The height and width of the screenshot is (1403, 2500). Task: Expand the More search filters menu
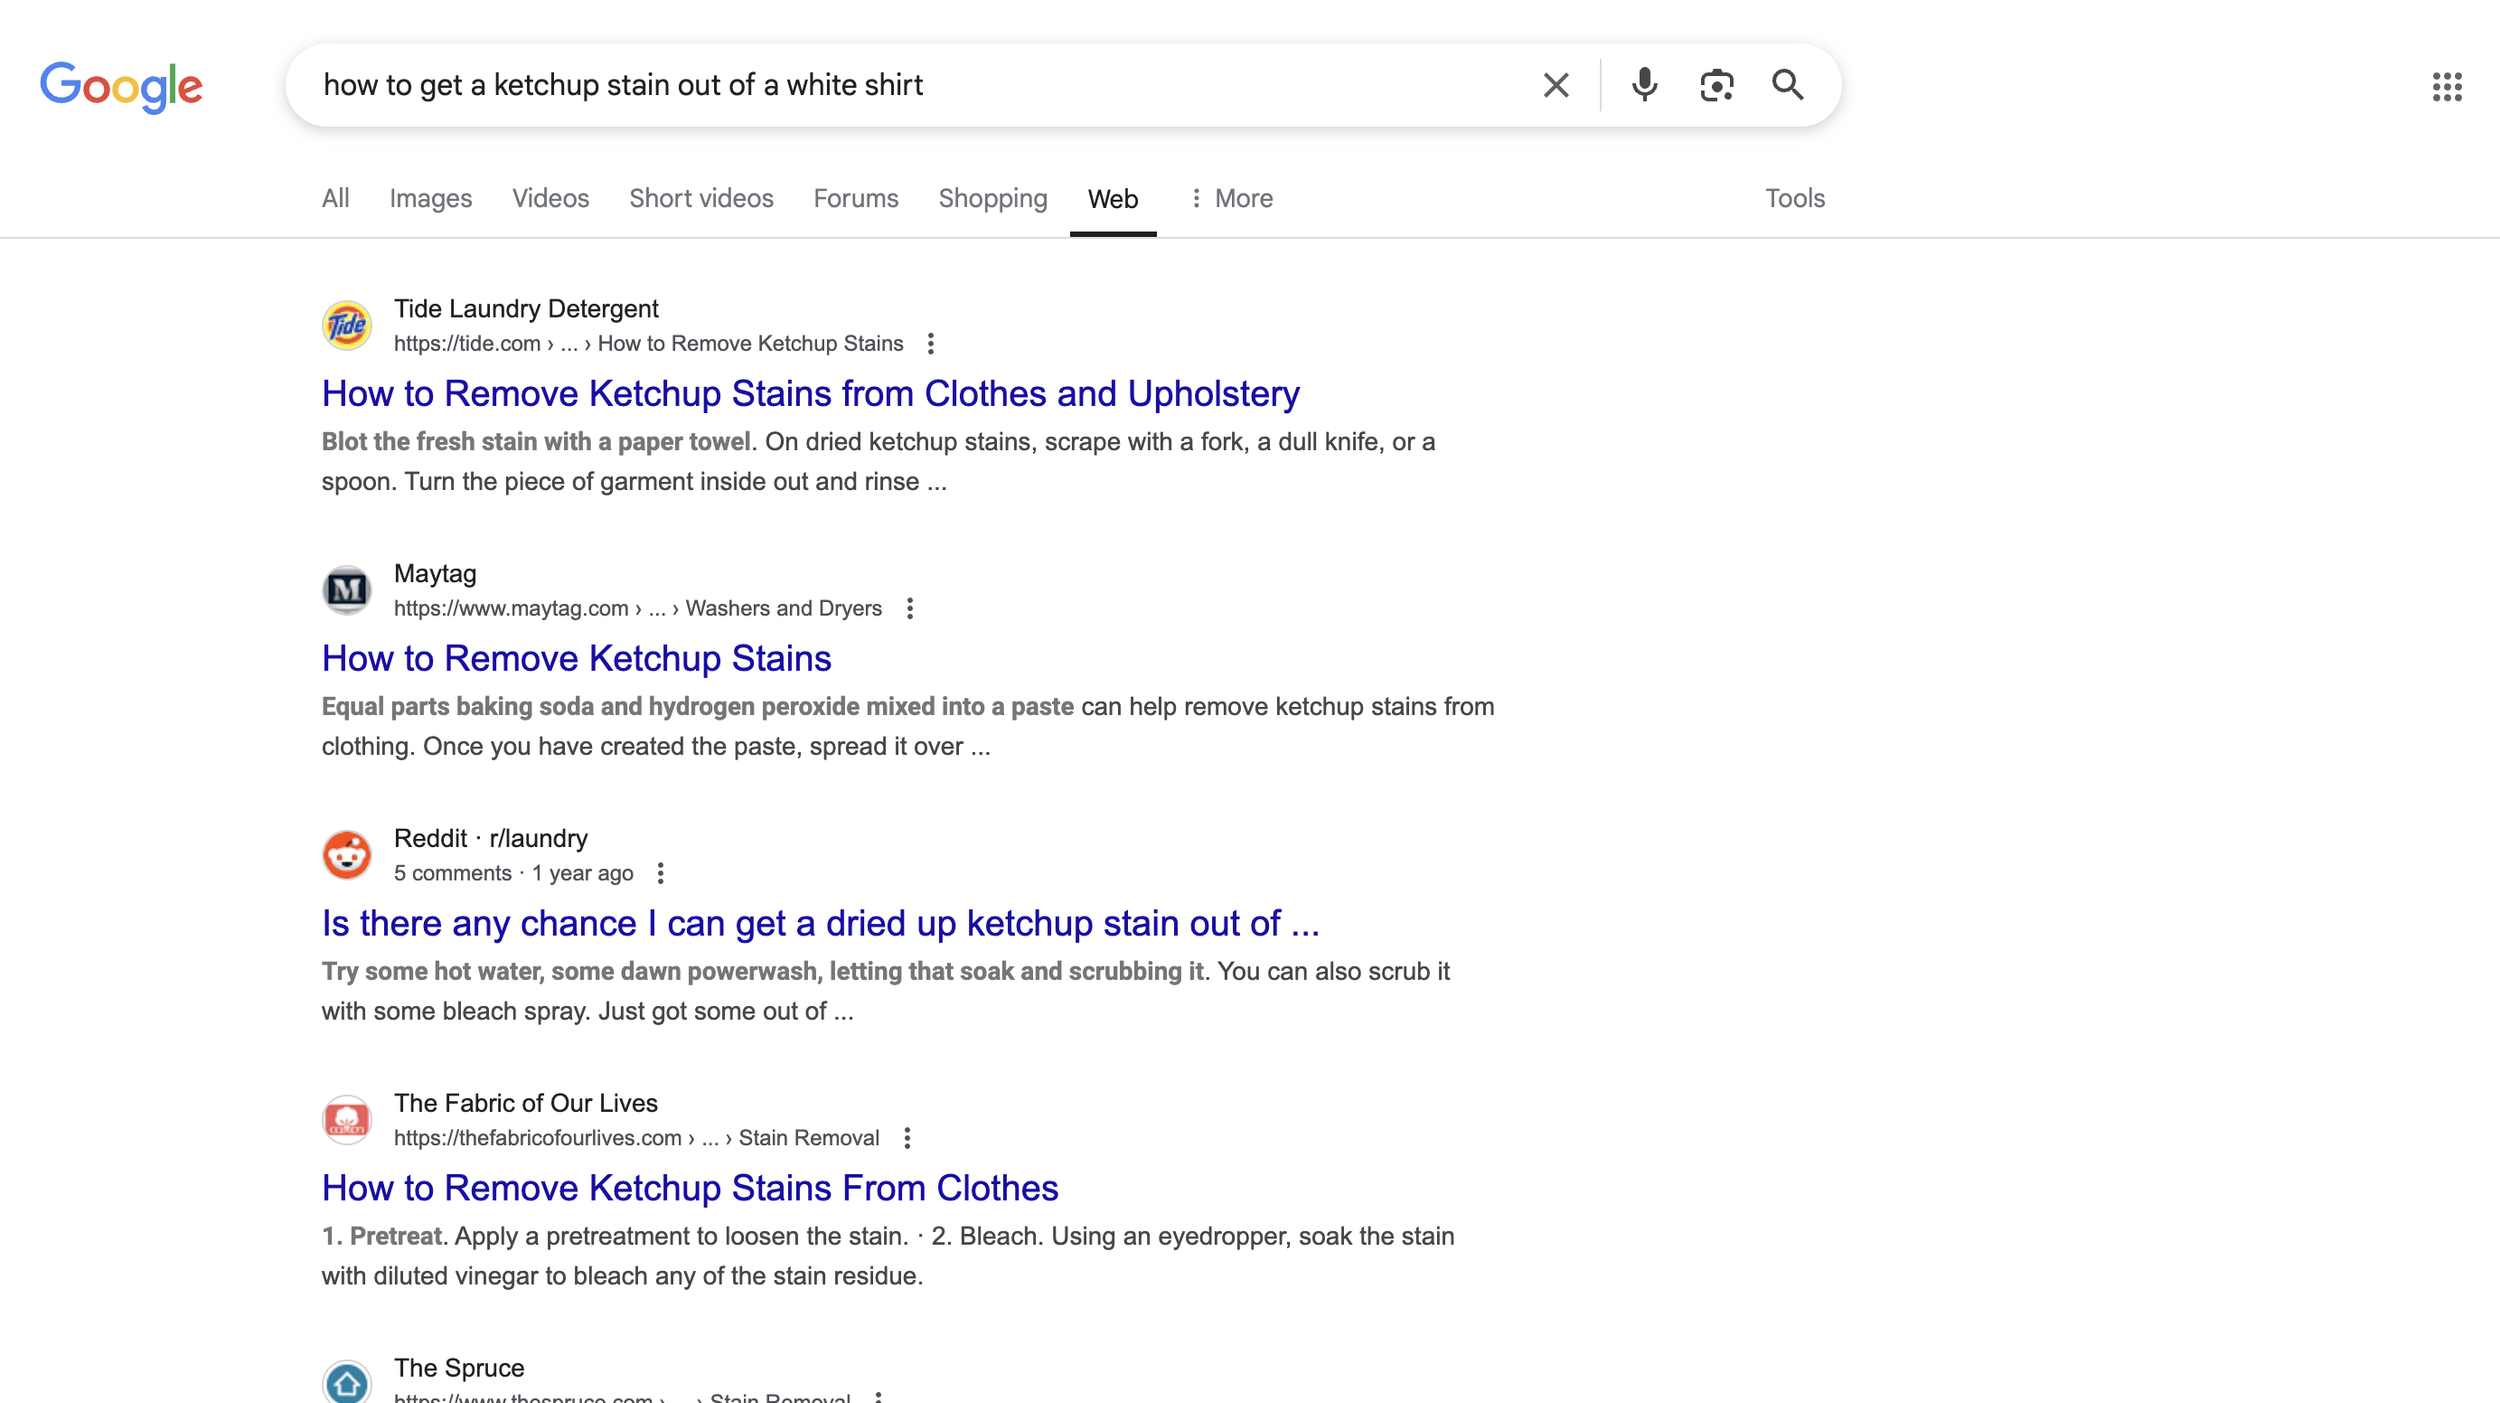click(1231, 199)
